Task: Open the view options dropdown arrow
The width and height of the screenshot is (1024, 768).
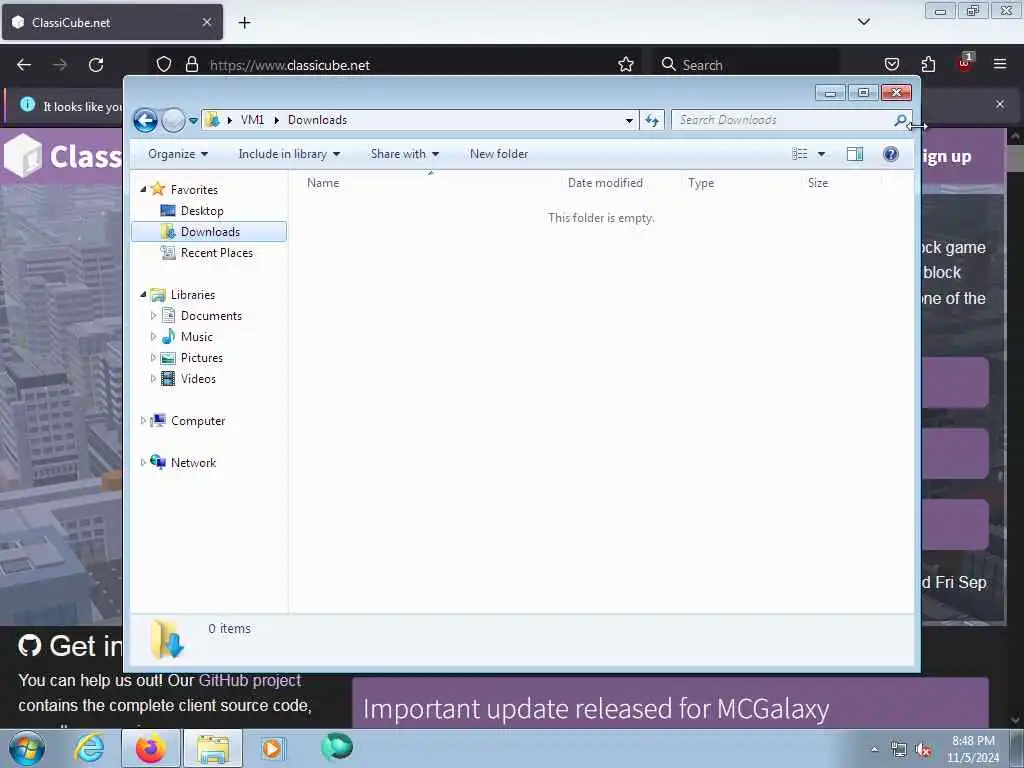Action: [x=822, y=154]
